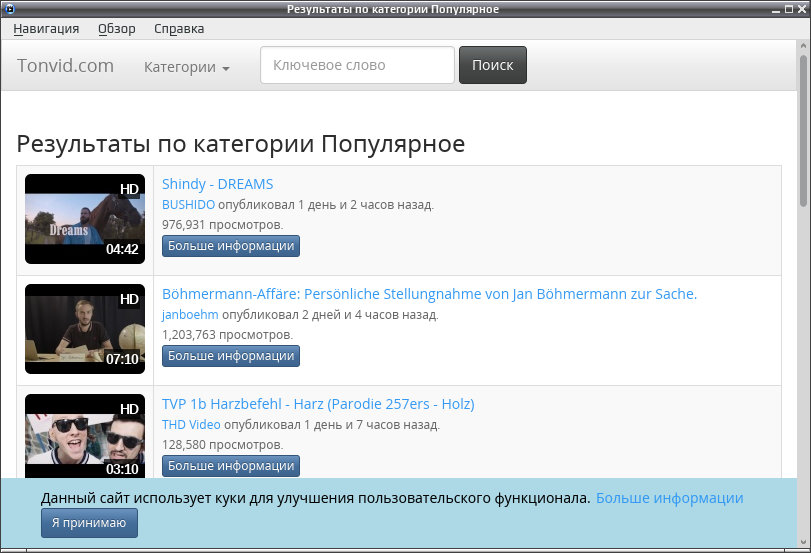Image resolution: width=811 pixels, height=553 pixels.
Task: Open the Böhmermann-Affäre title link
Action: pos(429,294)
